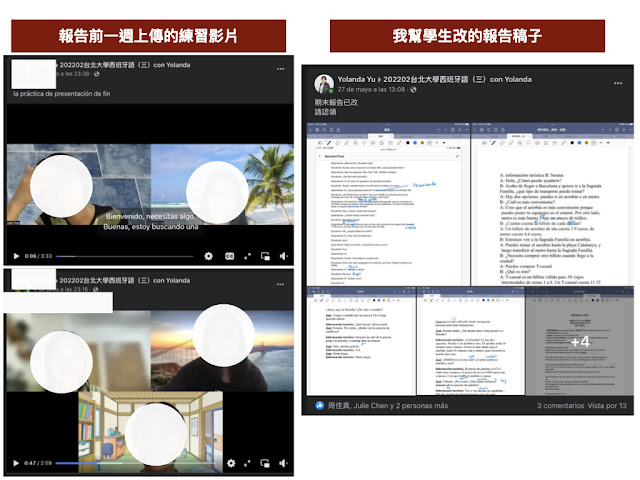This screenshot has width=640, height=480.
Task: Open Yolanda Yu's profile picture
Action: tap(322, 83)
